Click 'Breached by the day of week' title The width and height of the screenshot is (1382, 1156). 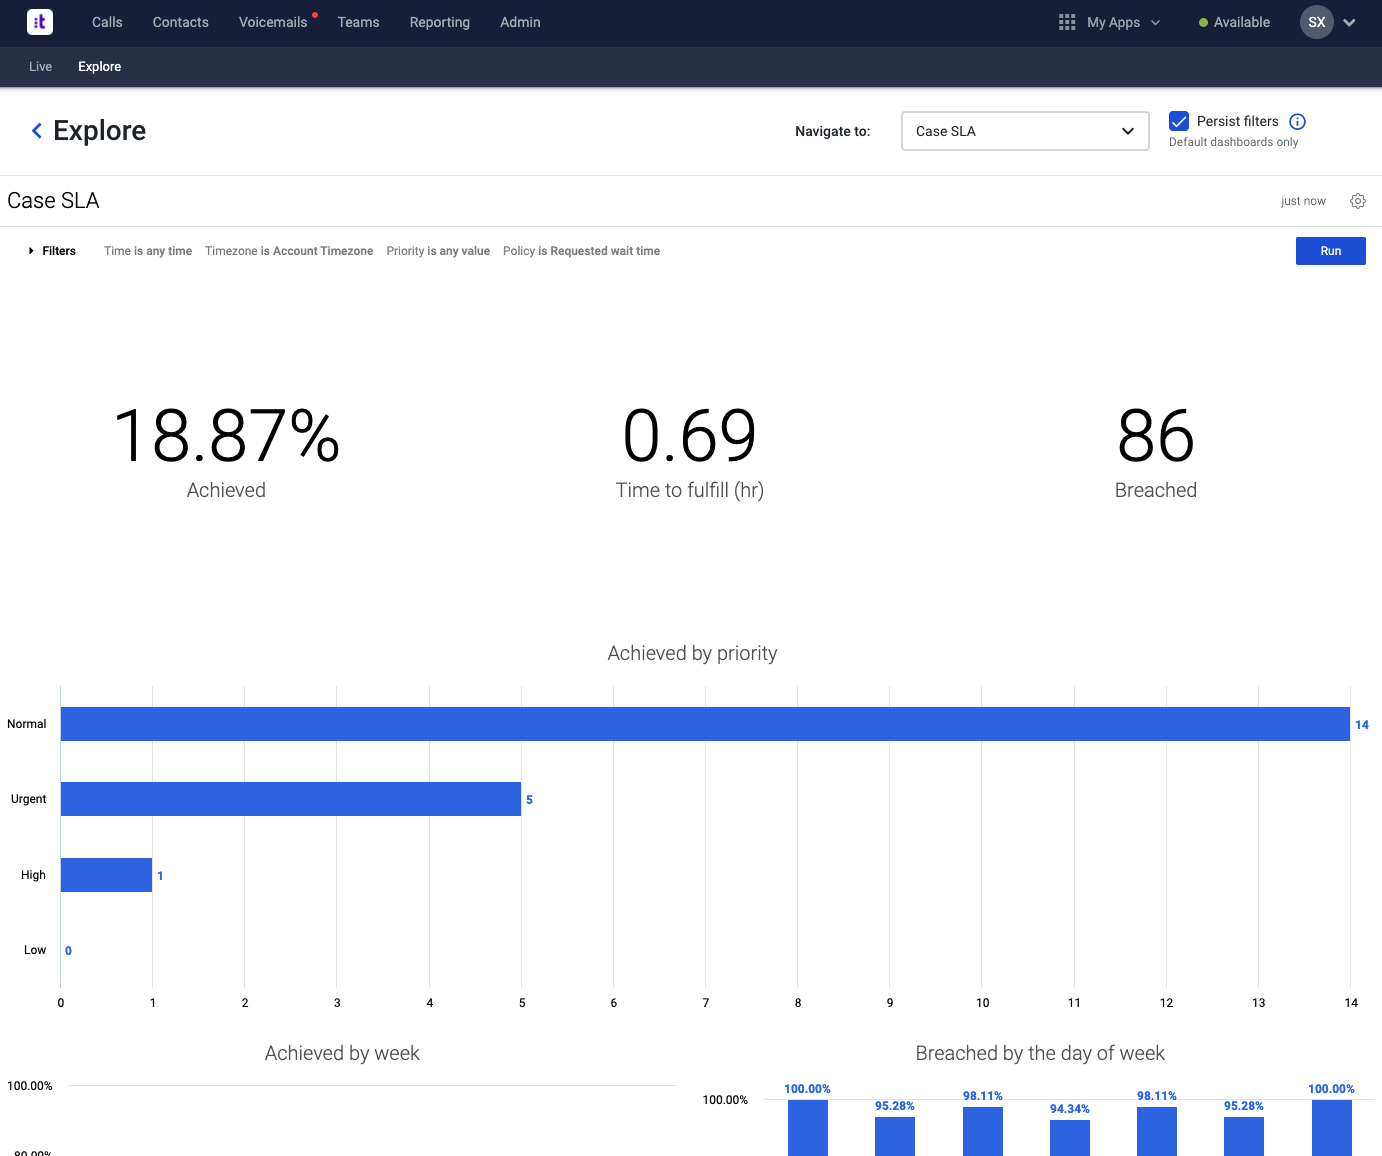pos(1040,1053)
